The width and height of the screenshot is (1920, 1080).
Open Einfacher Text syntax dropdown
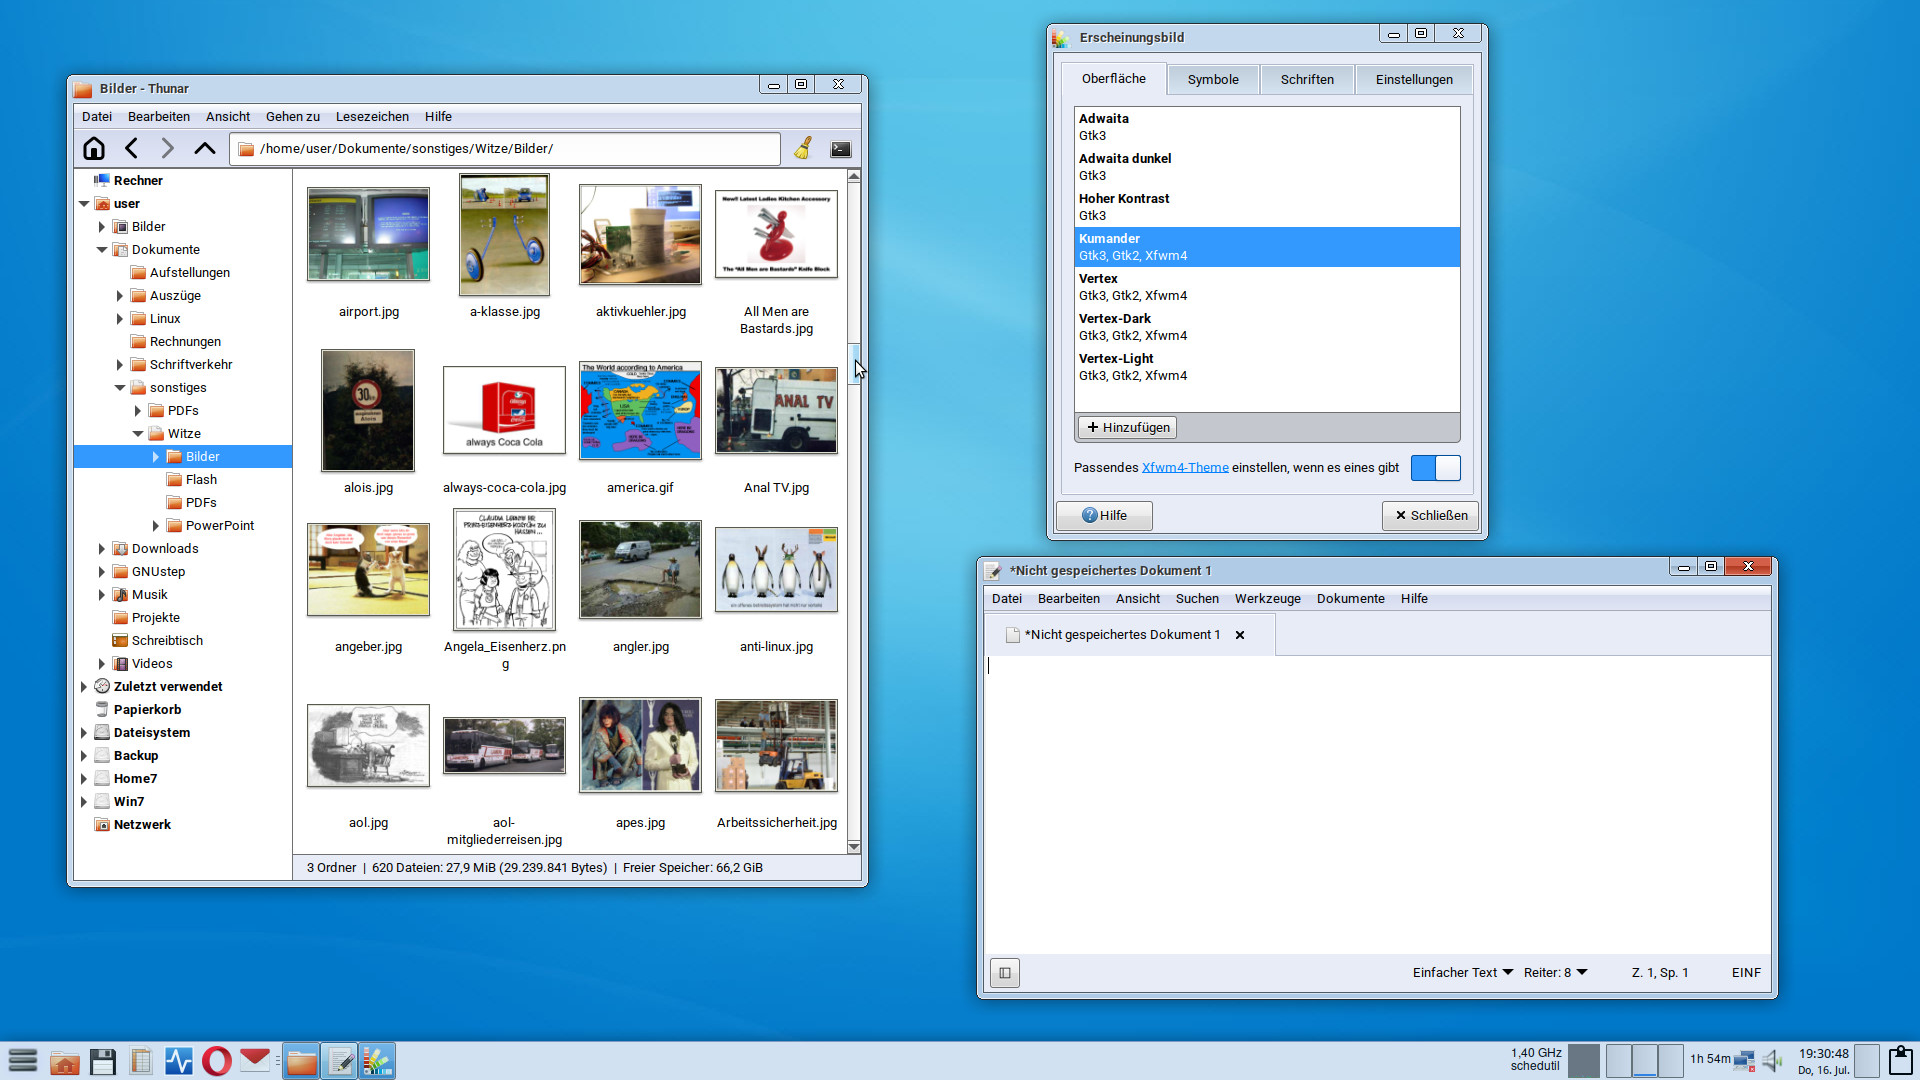pos(1463,972)
